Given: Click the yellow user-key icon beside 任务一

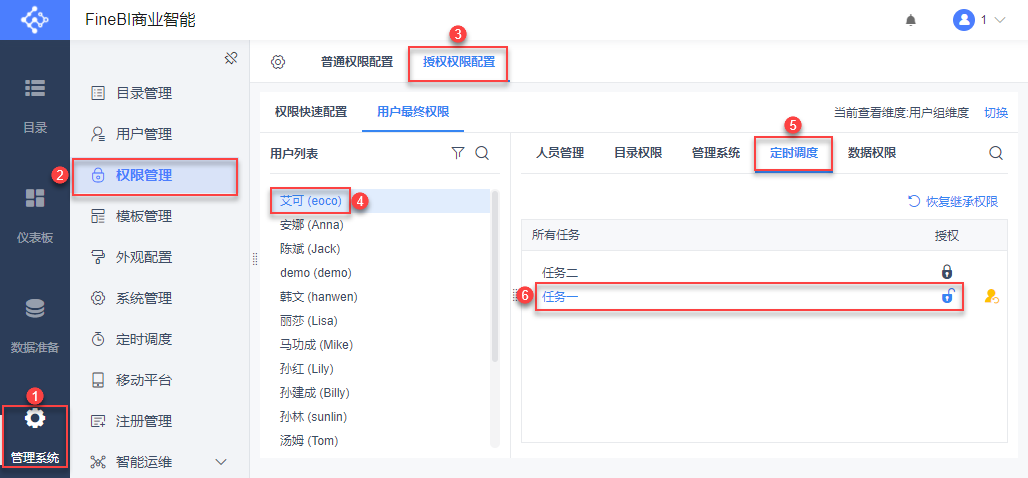Looking at the screenshot, I should 991,296.
